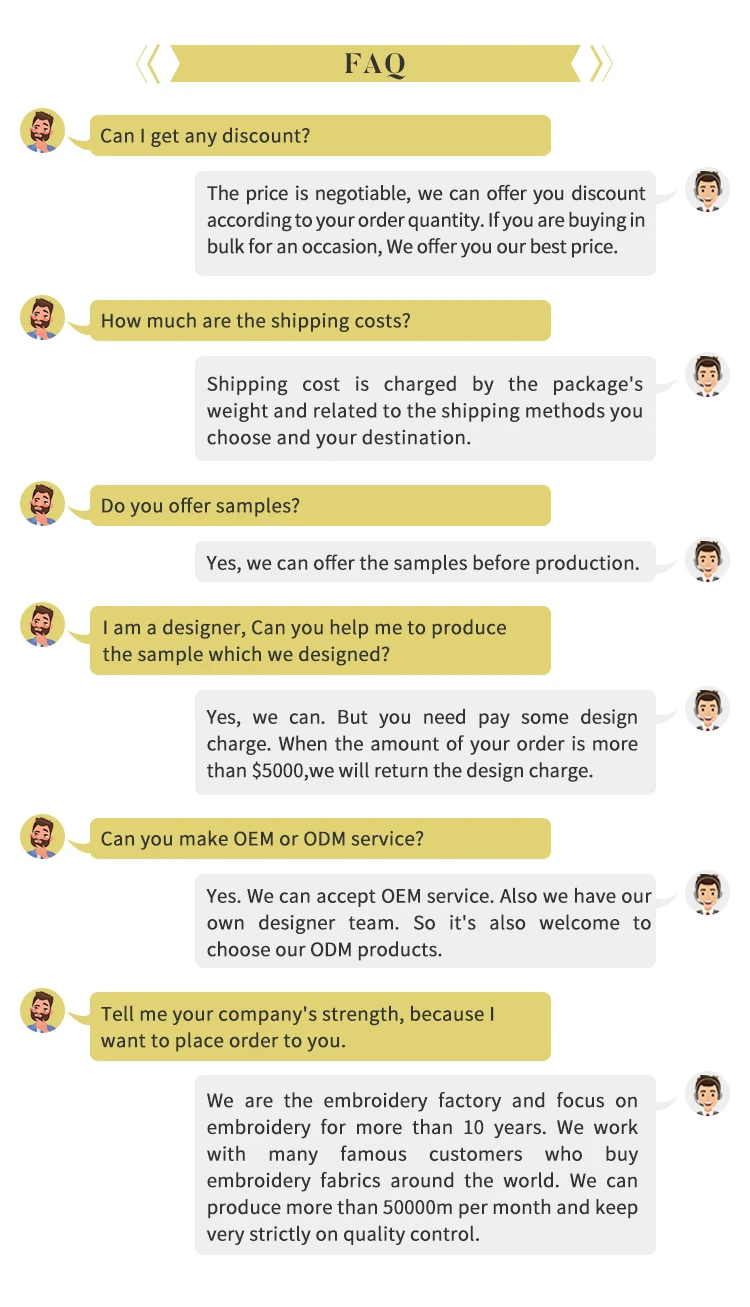Select the "Do you offer samples?" question bubble

[320, 506]
